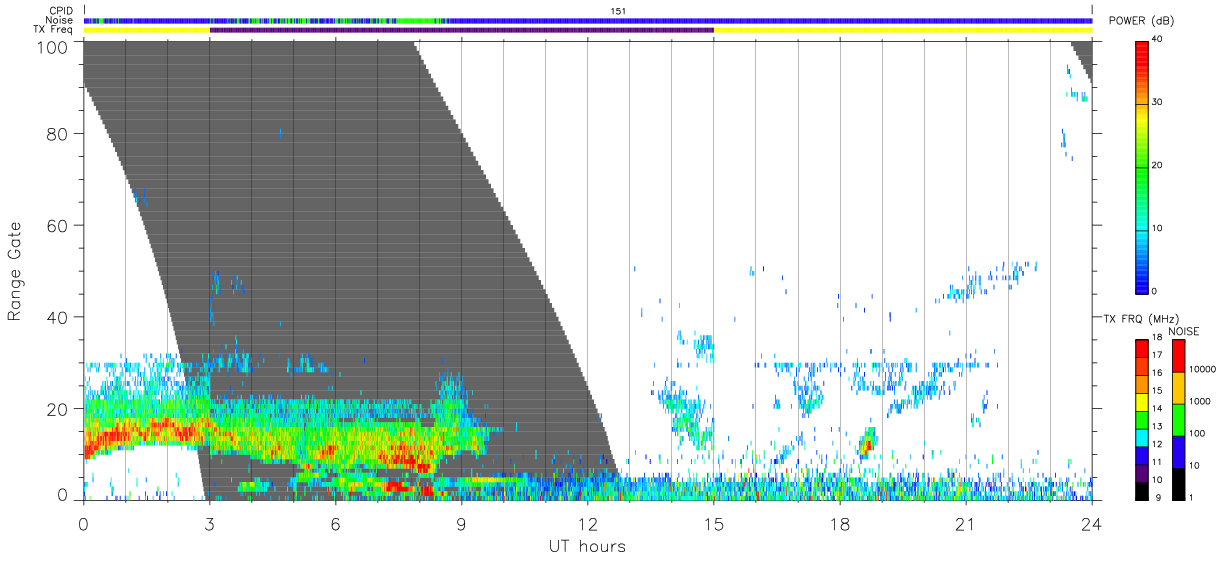Viewport: 1228px width, 567px height.
Task: Select the 0 tick on the POWER scale
Action: click(x=1154, y=291)
